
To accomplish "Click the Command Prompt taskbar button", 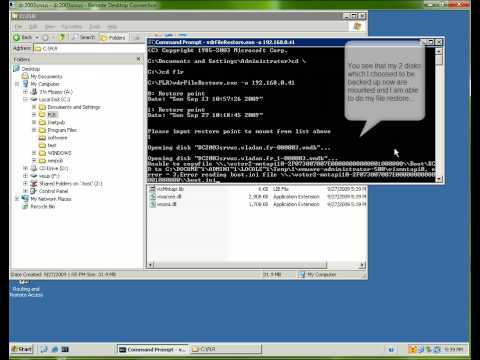I will [152, 349].
